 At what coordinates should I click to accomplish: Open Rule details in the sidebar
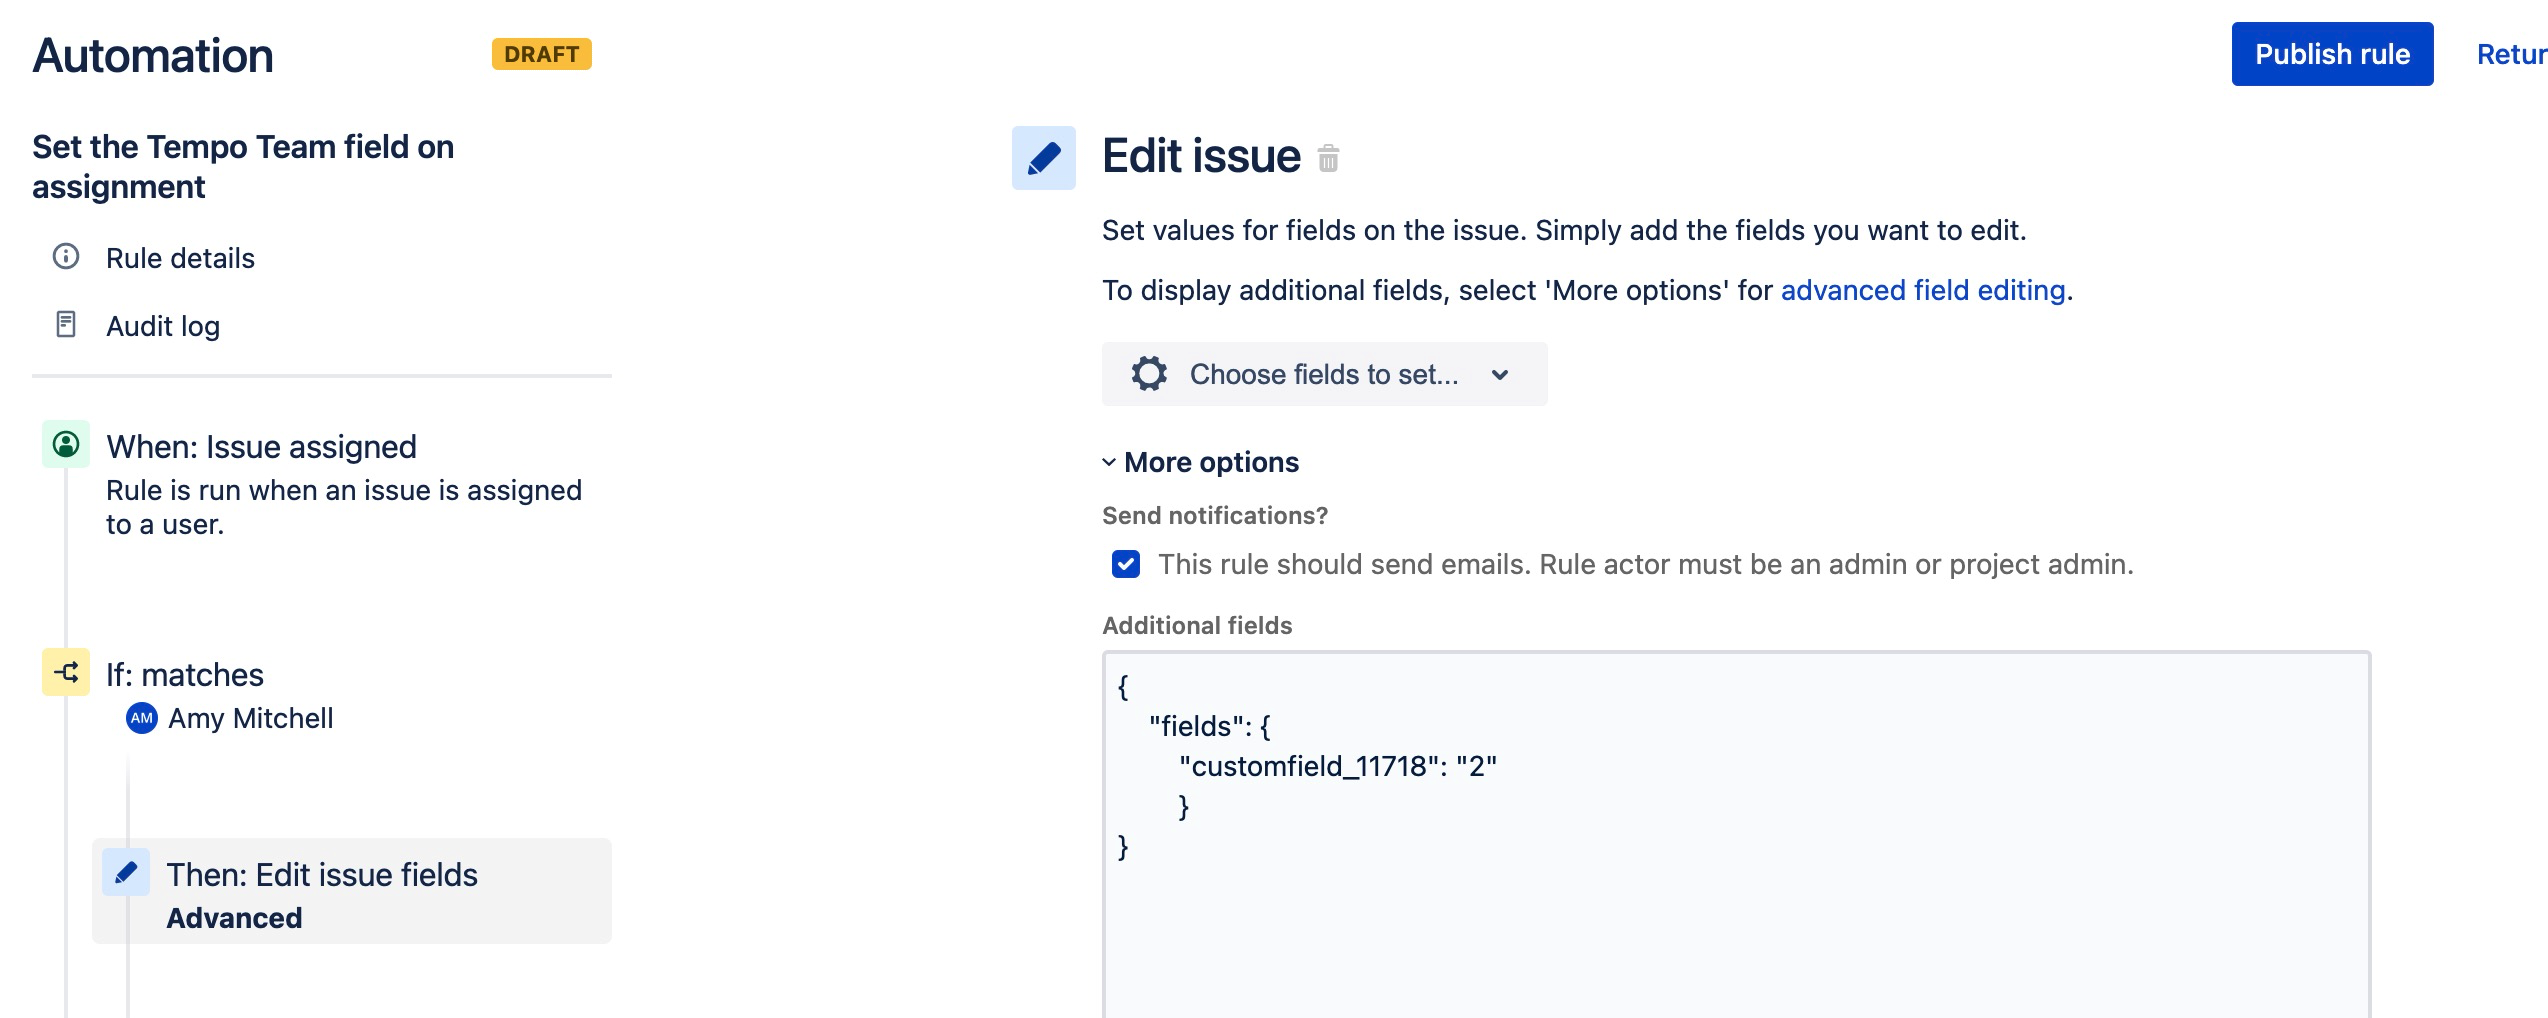180,258
